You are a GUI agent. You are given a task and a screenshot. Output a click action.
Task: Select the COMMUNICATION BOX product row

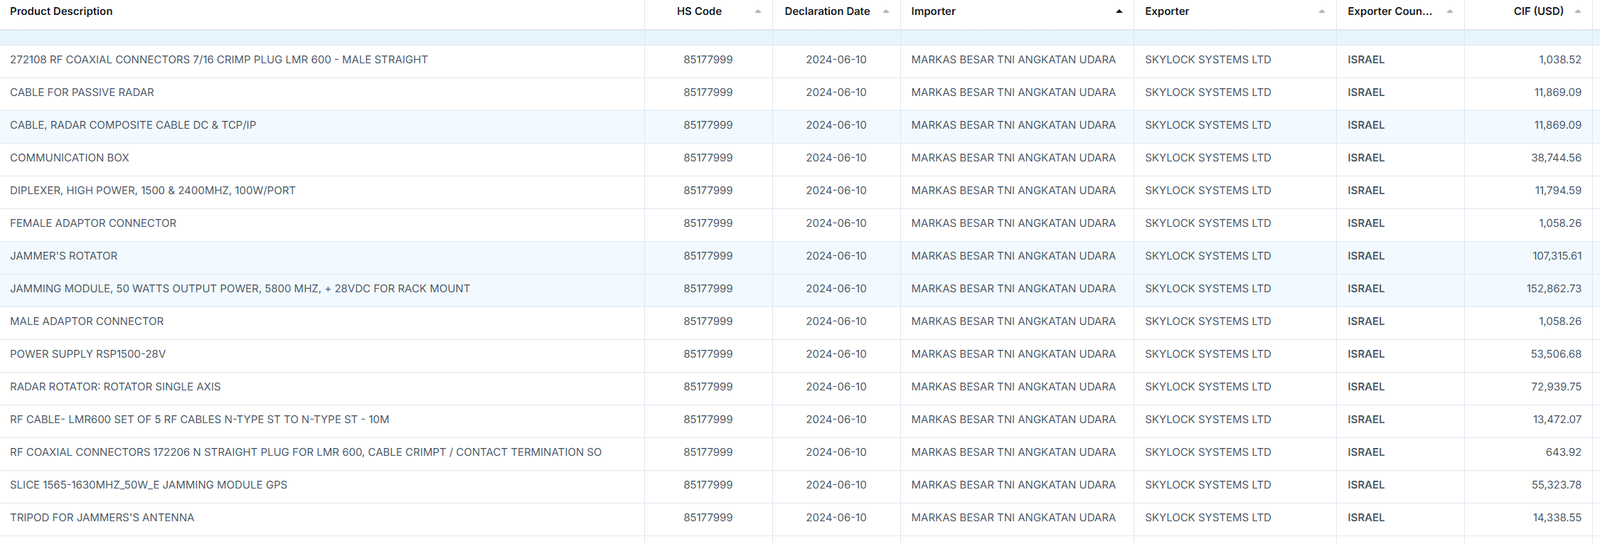click(x=70, y=158)
